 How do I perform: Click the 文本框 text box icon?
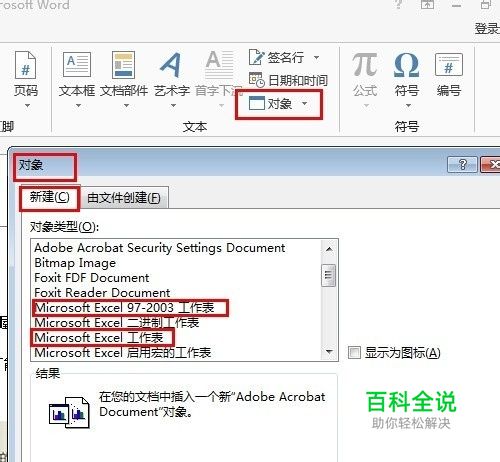click(x=77, y=64)
